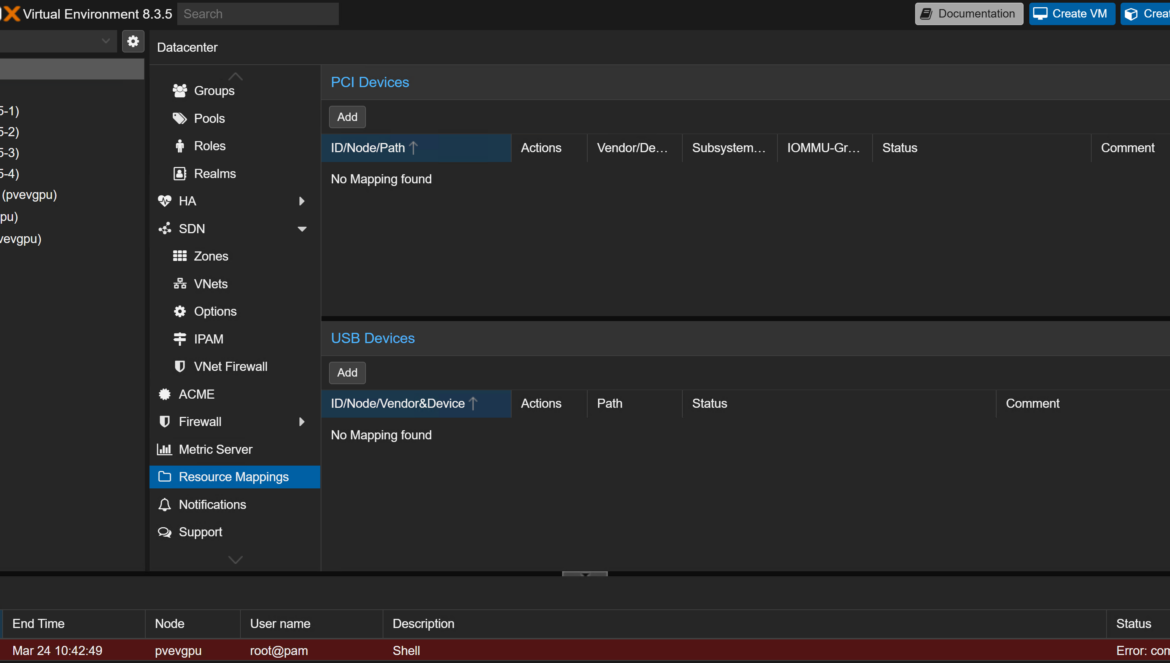
Task: Select the Shell task row by root@pam
Action: 585,651
